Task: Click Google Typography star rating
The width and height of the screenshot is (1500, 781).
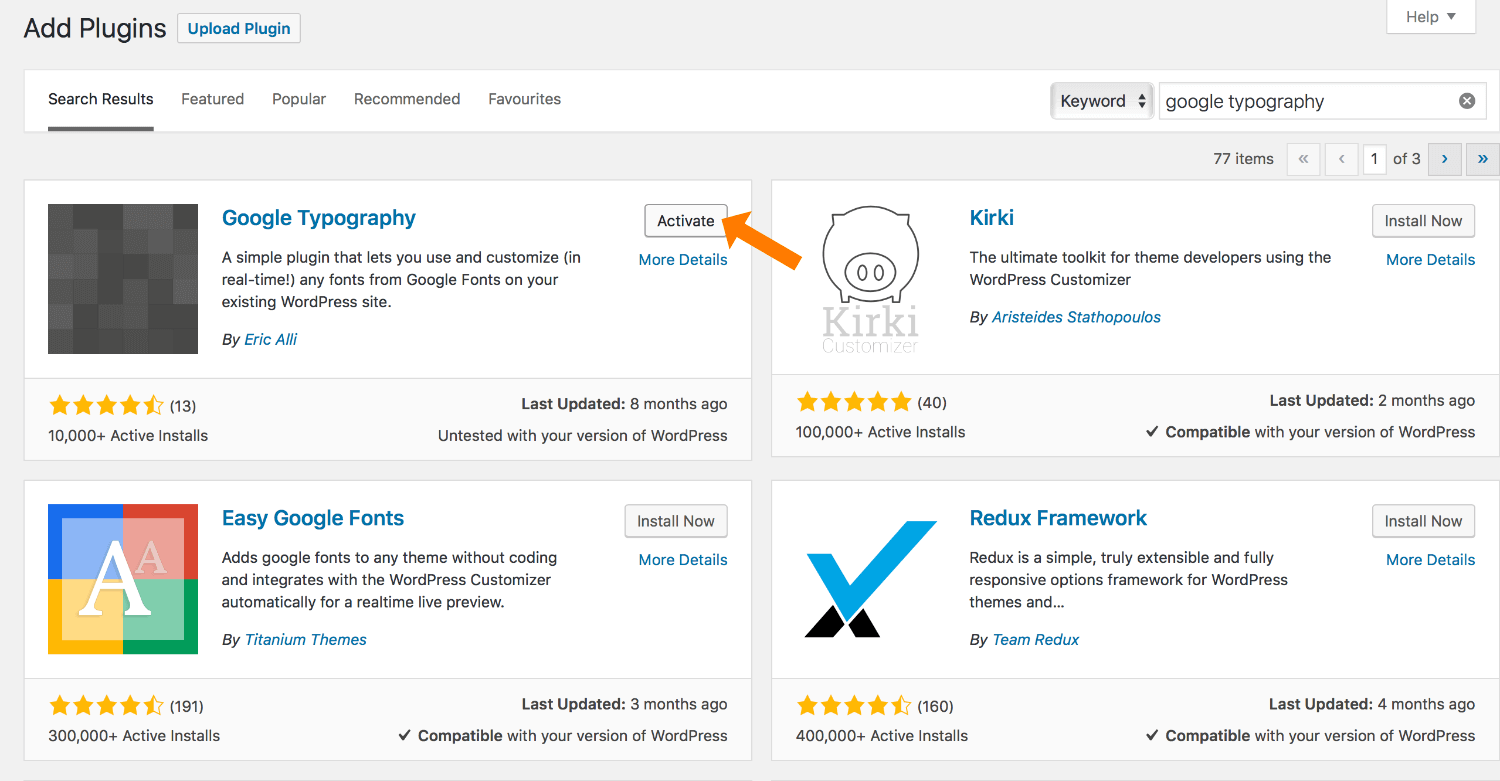Action: click(x=106, y=405)
